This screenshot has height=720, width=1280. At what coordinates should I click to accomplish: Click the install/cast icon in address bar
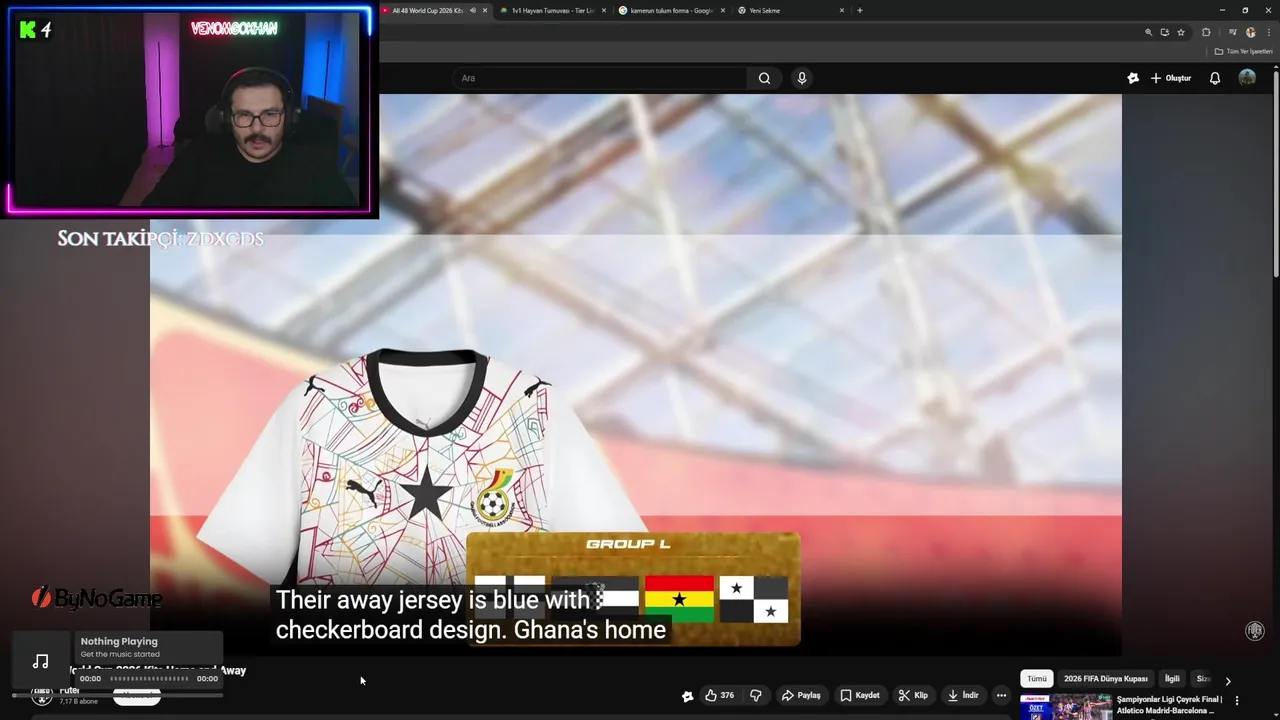(x=1164, y=32)
